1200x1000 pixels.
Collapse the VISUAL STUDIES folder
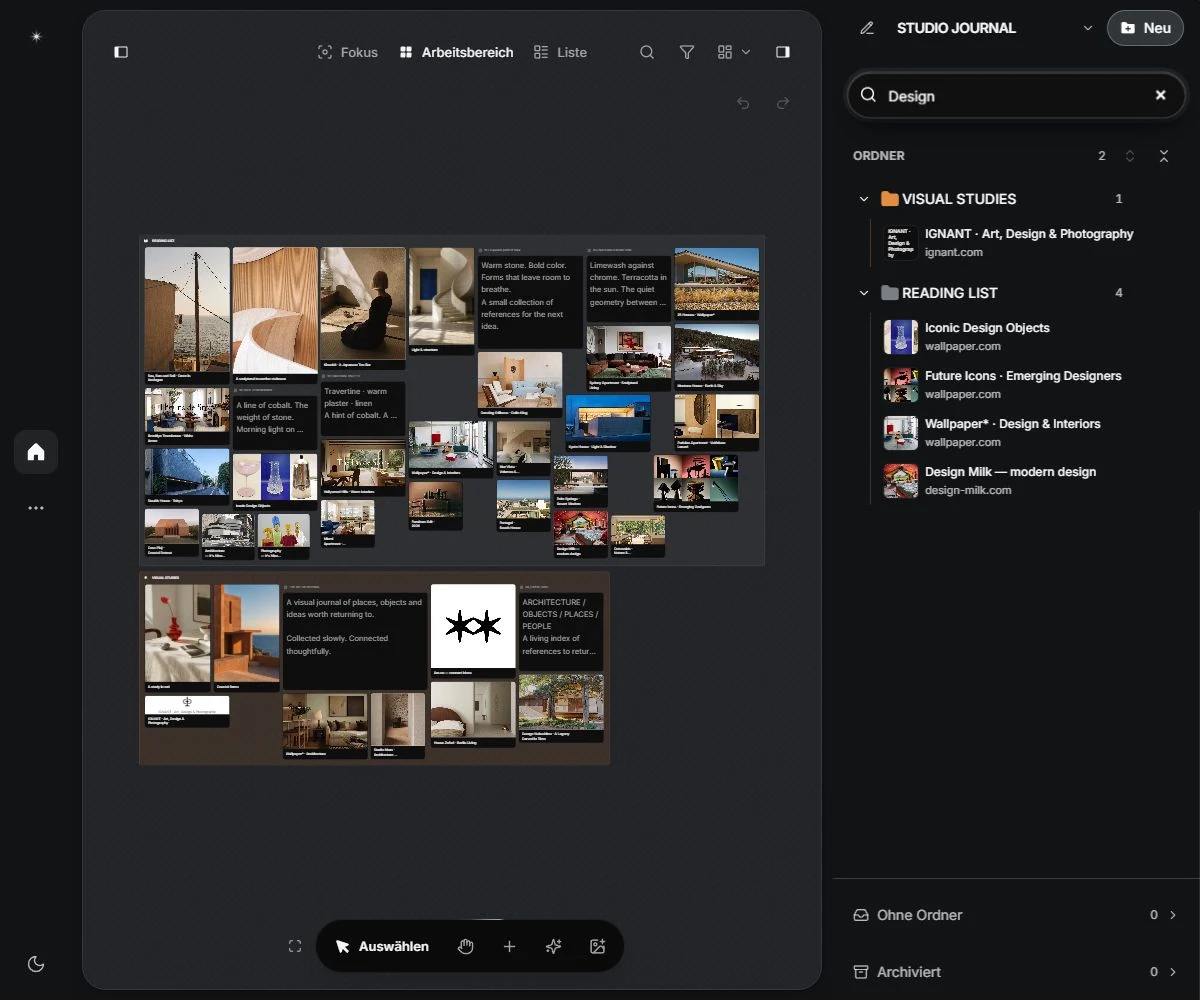864,199
